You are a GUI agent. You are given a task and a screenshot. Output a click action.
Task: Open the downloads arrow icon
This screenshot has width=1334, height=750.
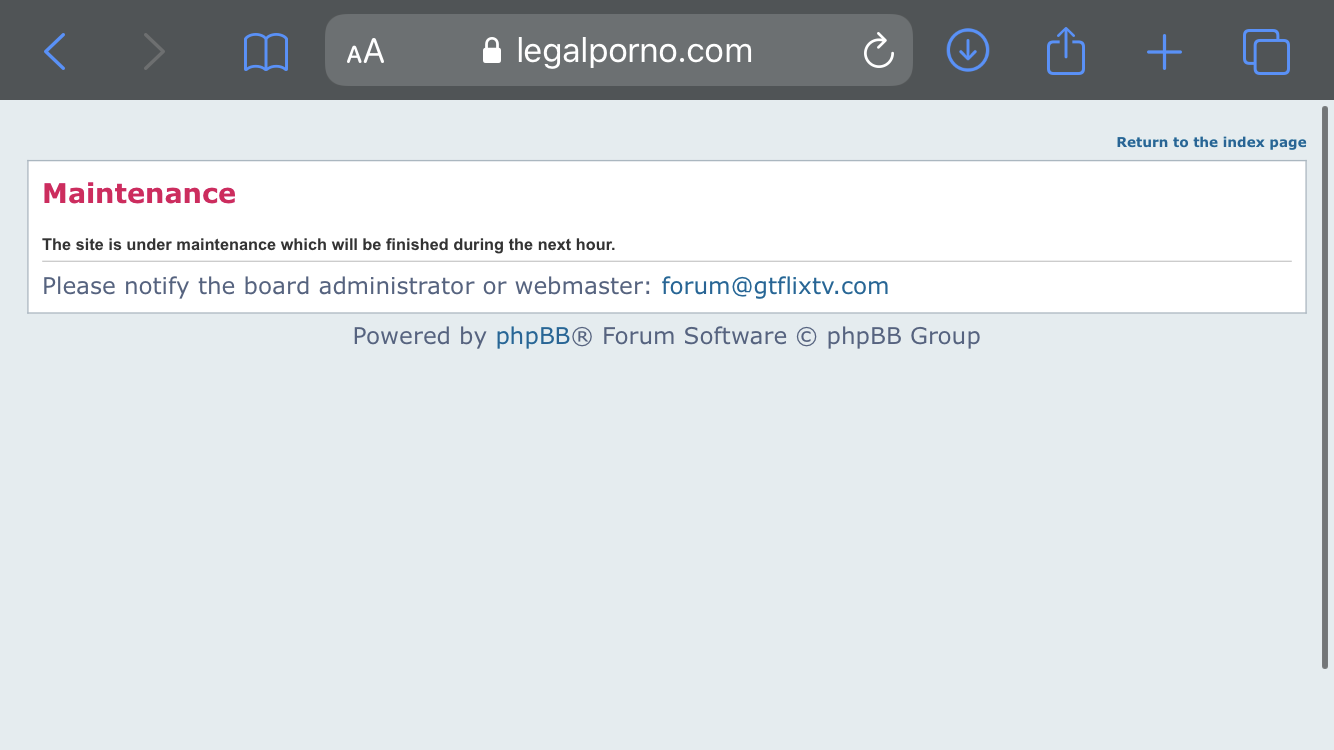pos(967,51)
